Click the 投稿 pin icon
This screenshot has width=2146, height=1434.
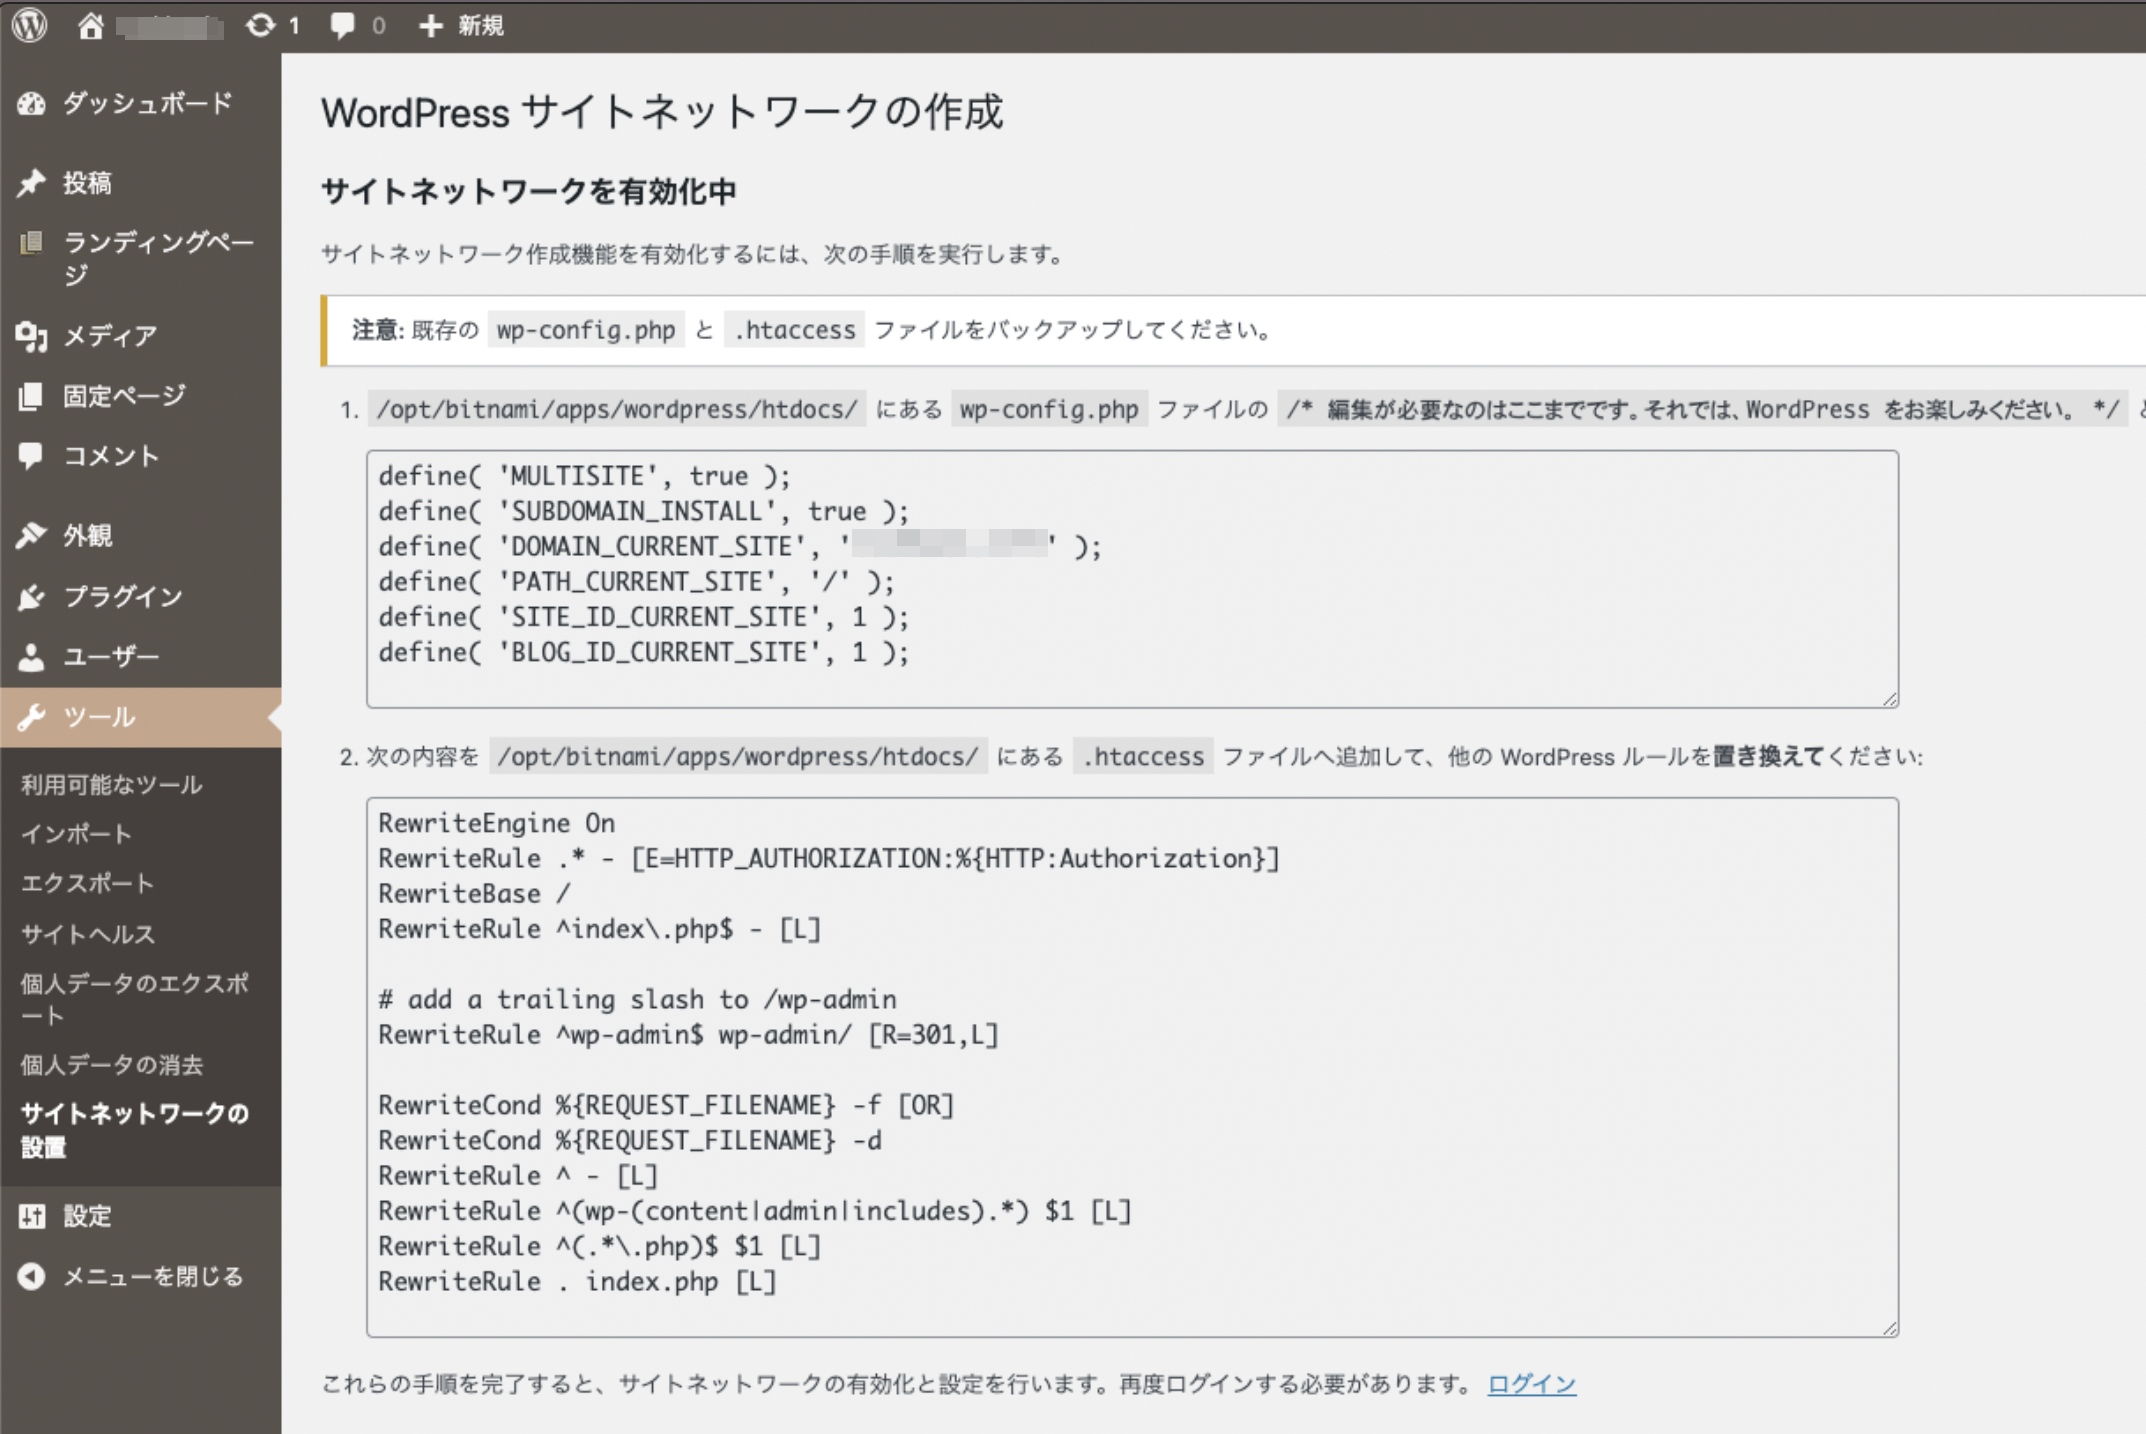coord(31,183)
